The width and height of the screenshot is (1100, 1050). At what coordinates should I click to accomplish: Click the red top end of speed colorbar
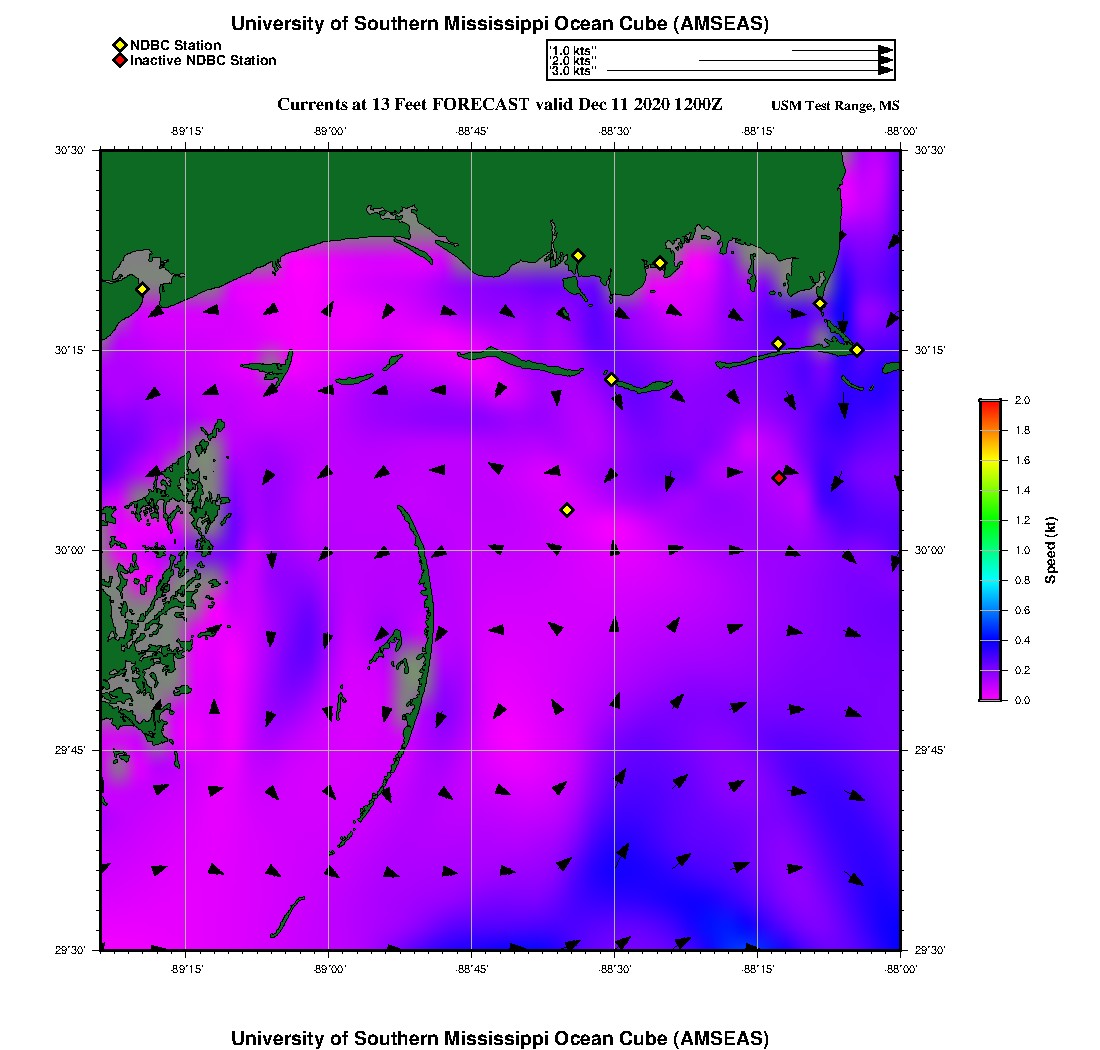pos(989,404)
